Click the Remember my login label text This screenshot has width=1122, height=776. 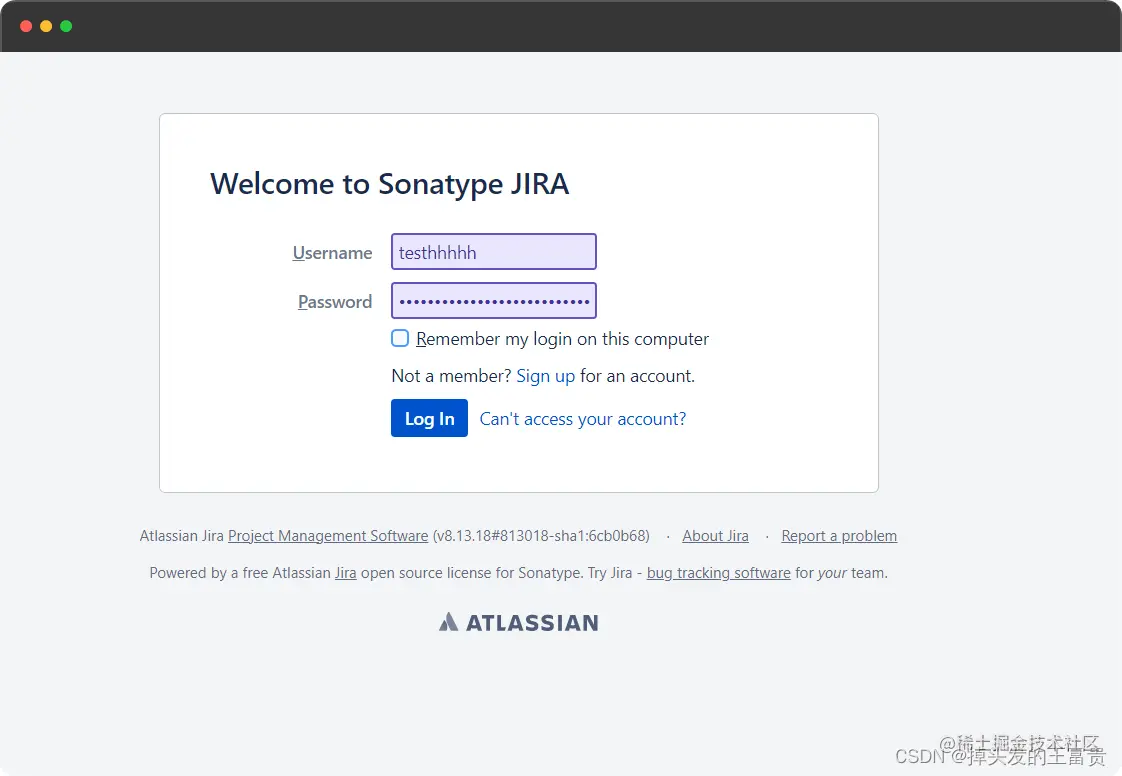(x=562, y=339)
